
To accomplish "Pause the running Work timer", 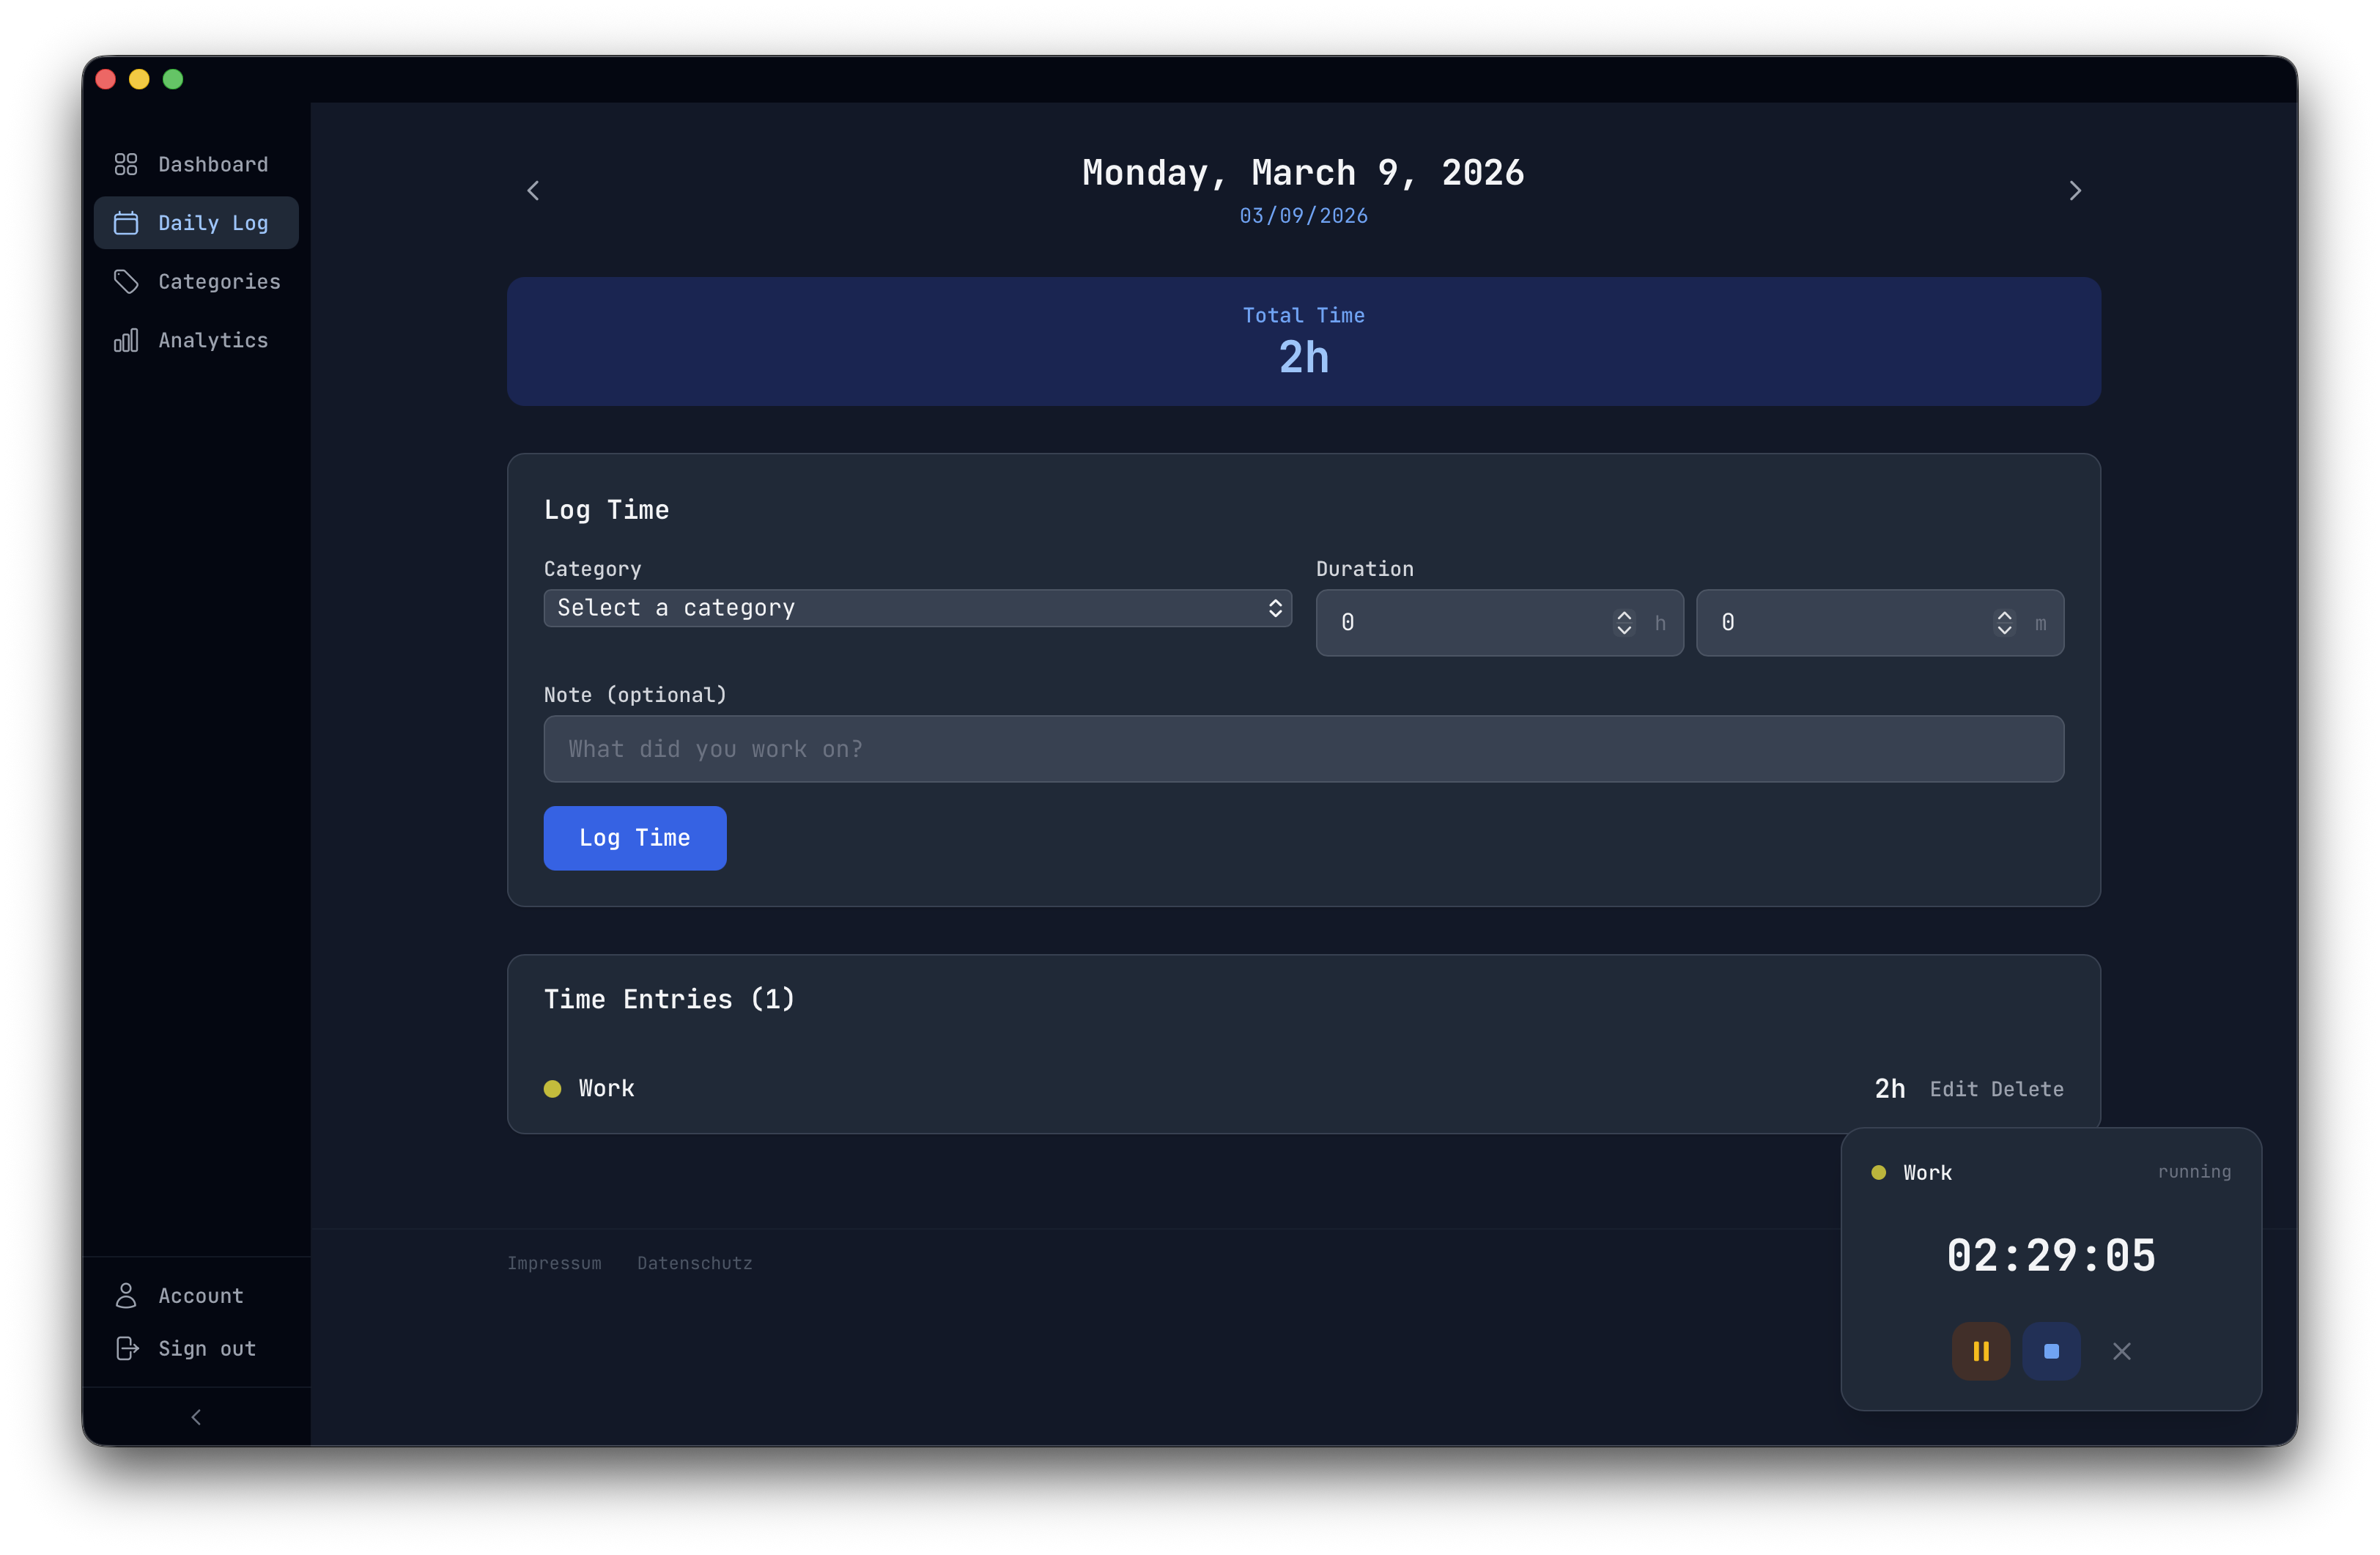I will [x=1980, y=1351].
